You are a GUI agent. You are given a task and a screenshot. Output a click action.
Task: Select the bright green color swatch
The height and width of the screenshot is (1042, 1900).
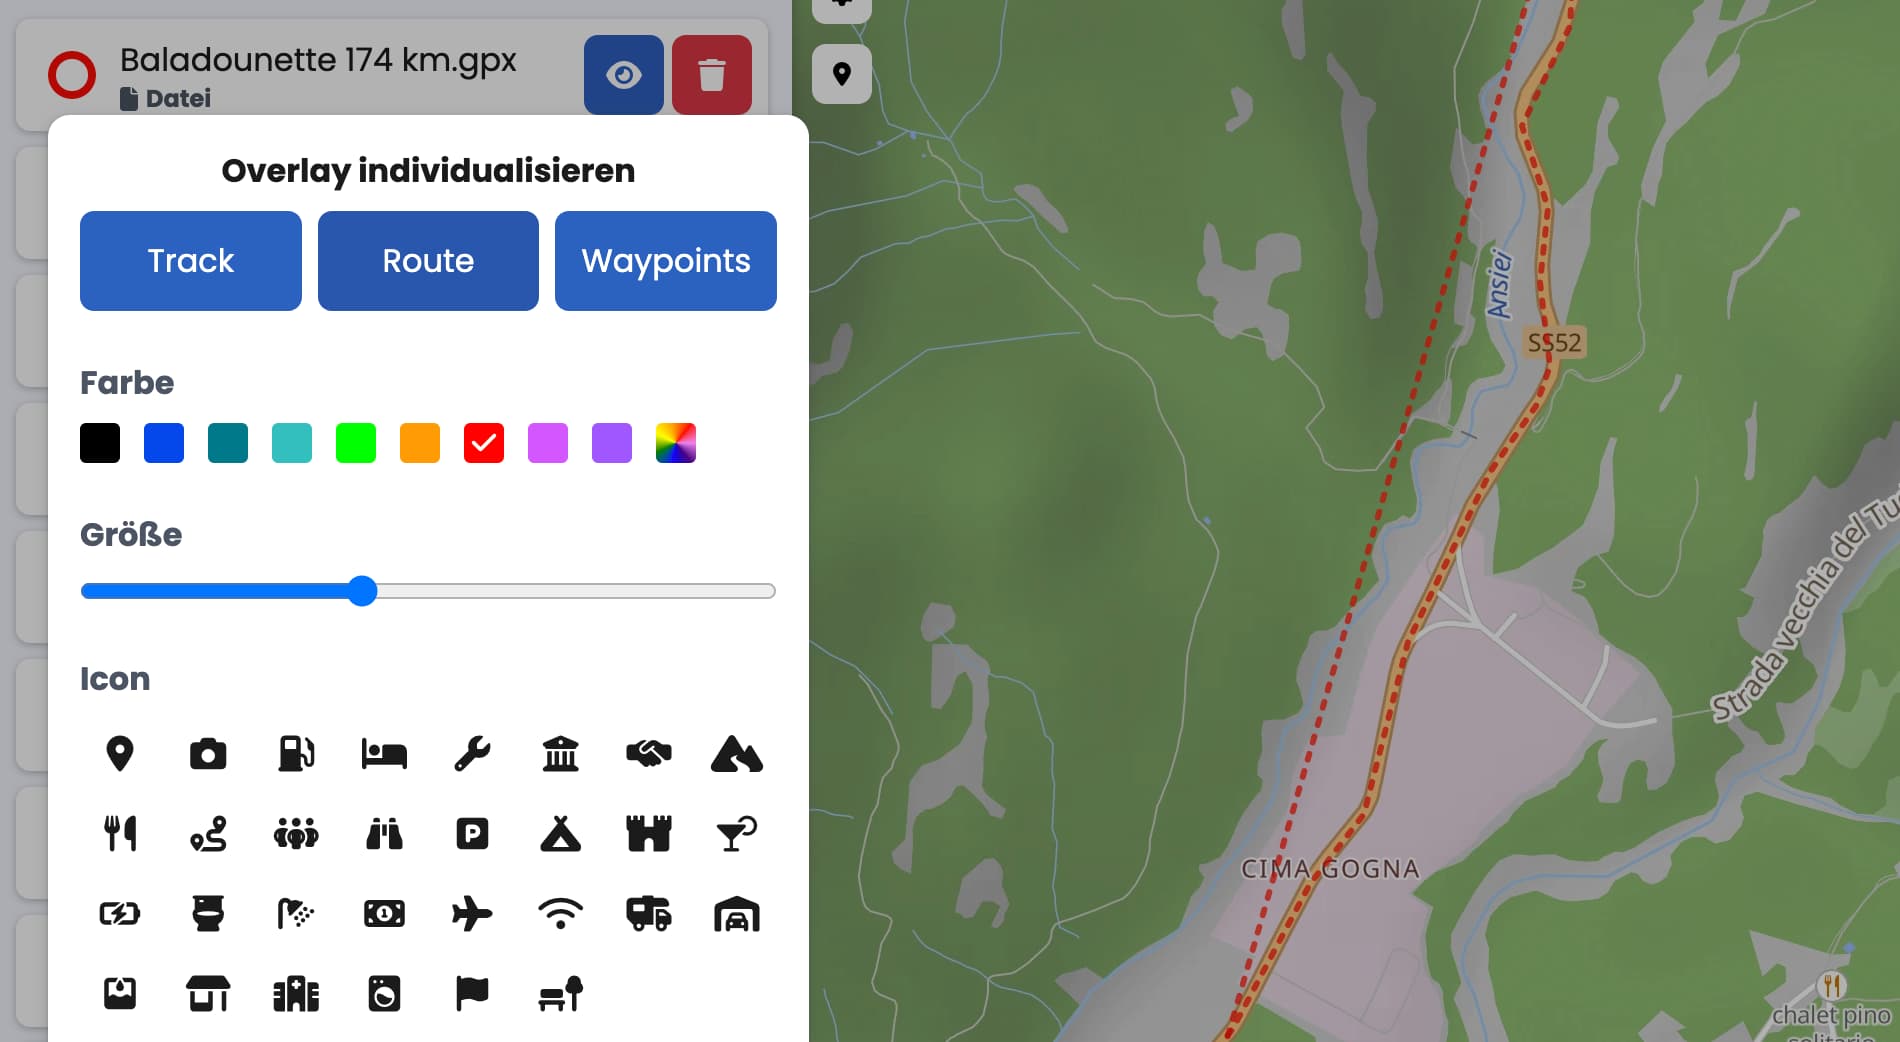(356, 443)
